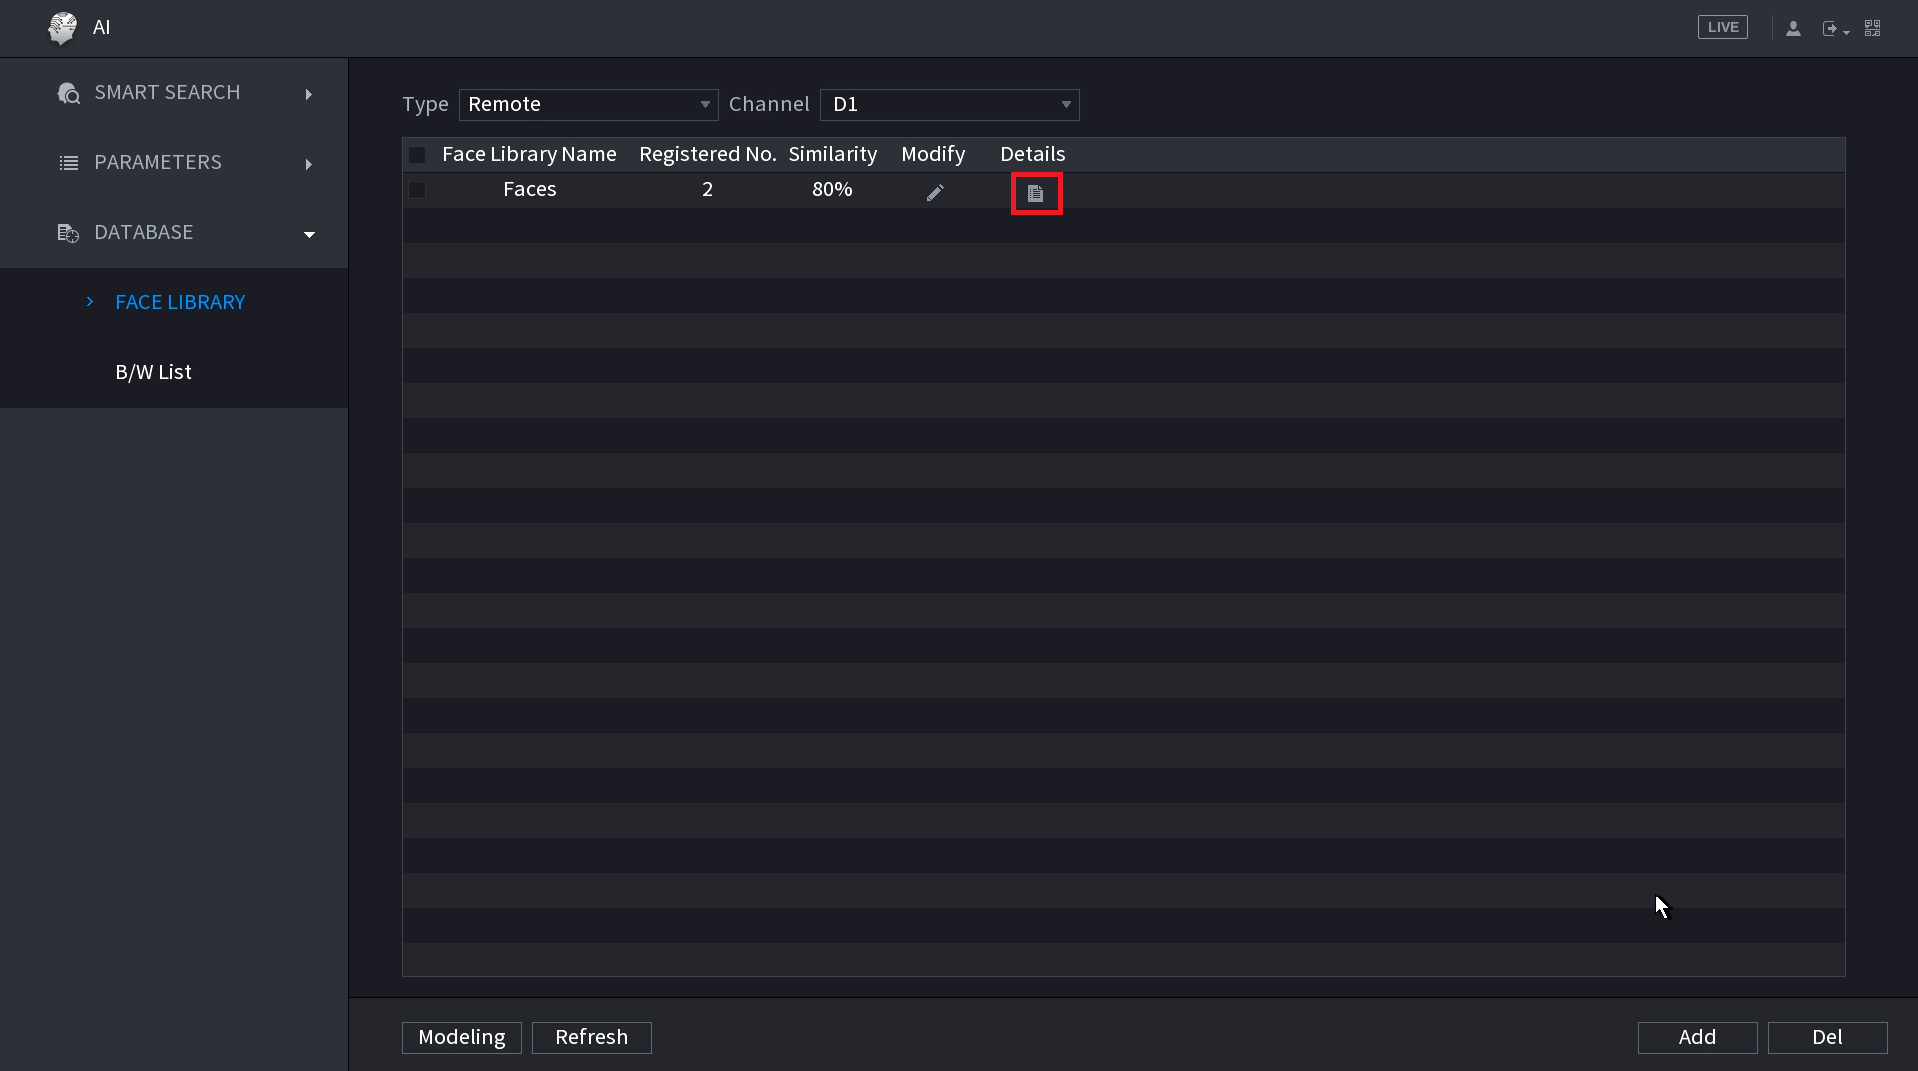Check the Faces row checkbox
Screen dimensions: 1918x1071
(x=417, y=190)
